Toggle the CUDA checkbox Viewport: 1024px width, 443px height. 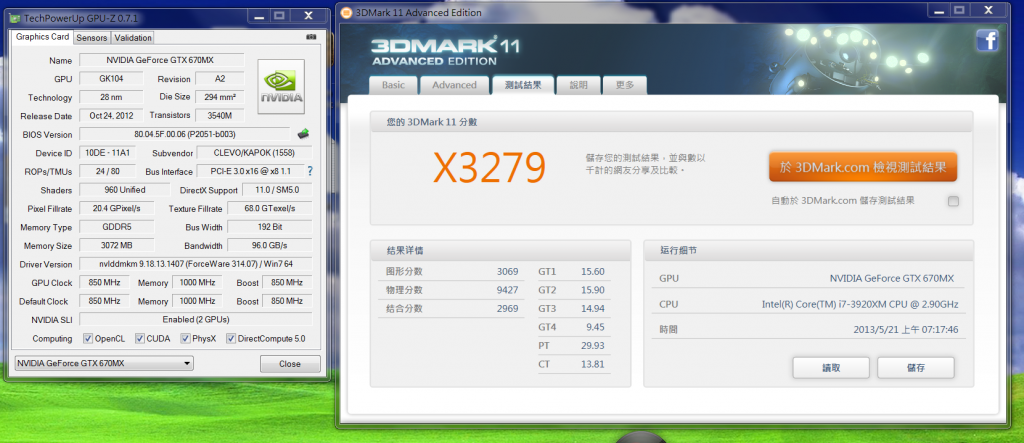pos(140,338)
